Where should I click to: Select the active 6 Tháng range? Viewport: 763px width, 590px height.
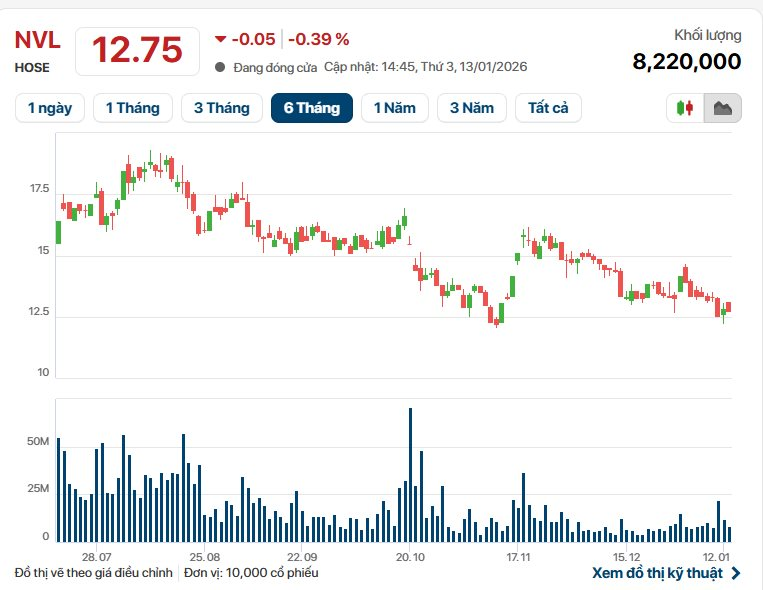pos(311,108)
